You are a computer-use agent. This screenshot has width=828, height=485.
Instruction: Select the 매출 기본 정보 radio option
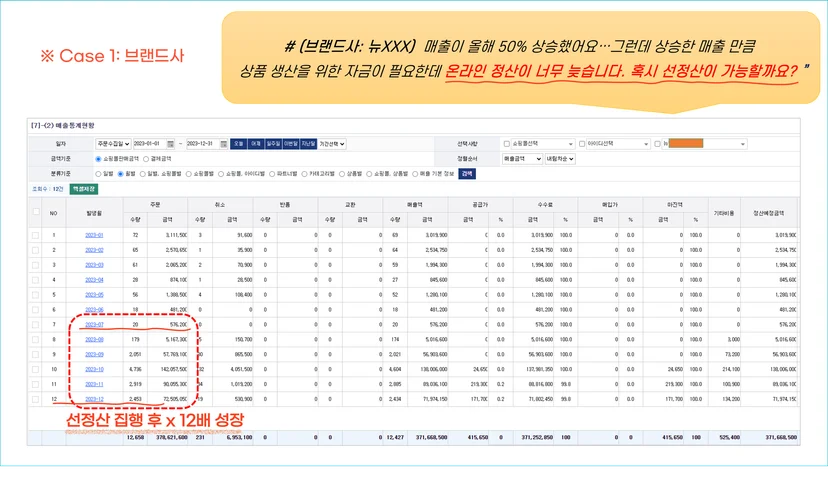tap(415, 174)
